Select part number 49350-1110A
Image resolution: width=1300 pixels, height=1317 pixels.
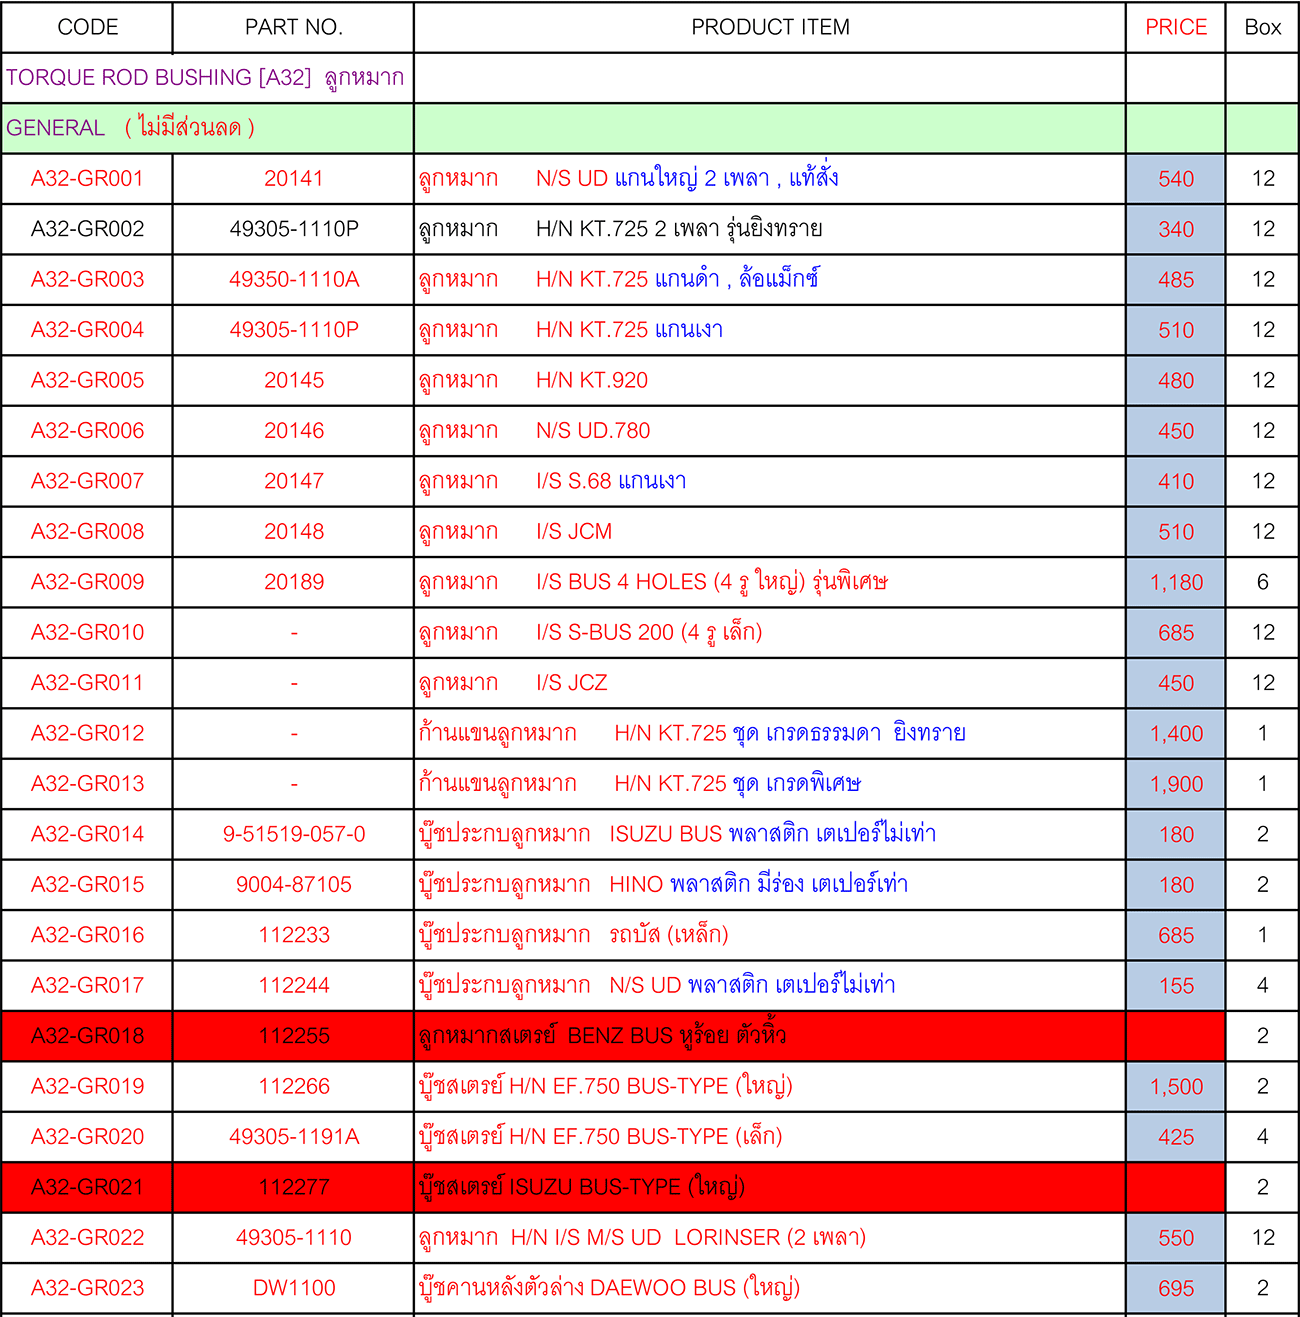coord(294,279)
